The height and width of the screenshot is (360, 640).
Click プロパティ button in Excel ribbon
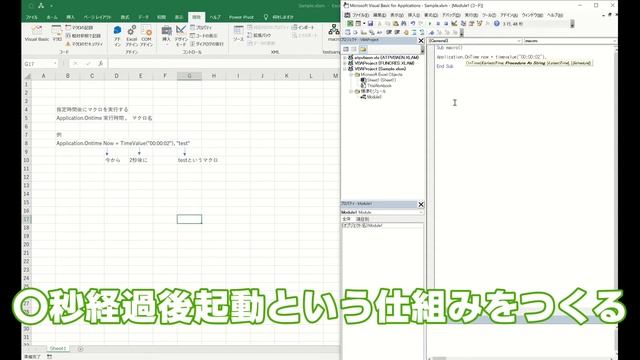click(201, 27)
